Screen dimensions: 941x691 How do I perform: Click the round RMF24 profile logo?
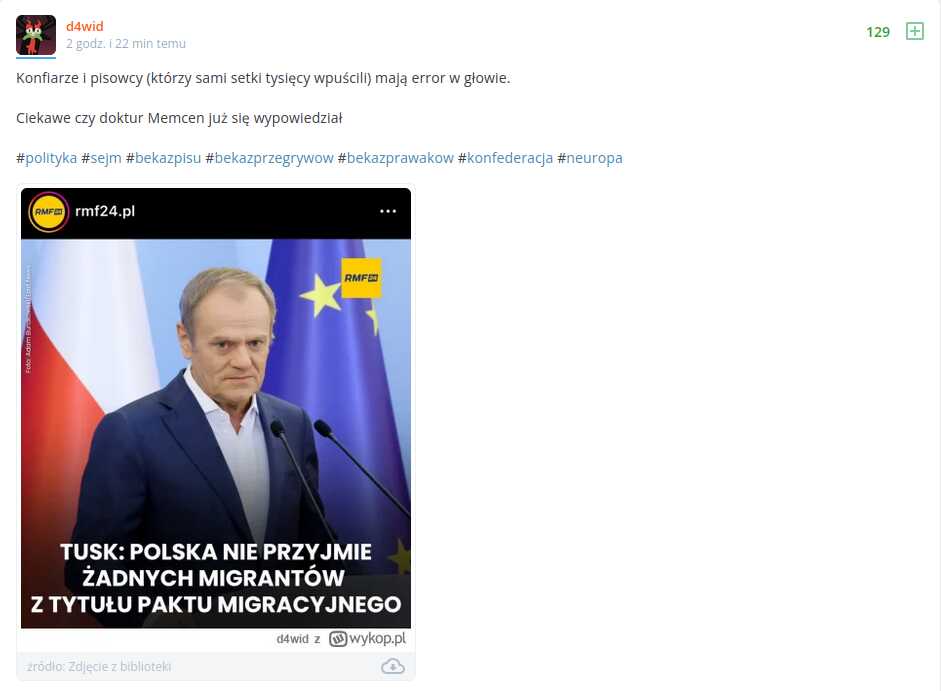49,211
